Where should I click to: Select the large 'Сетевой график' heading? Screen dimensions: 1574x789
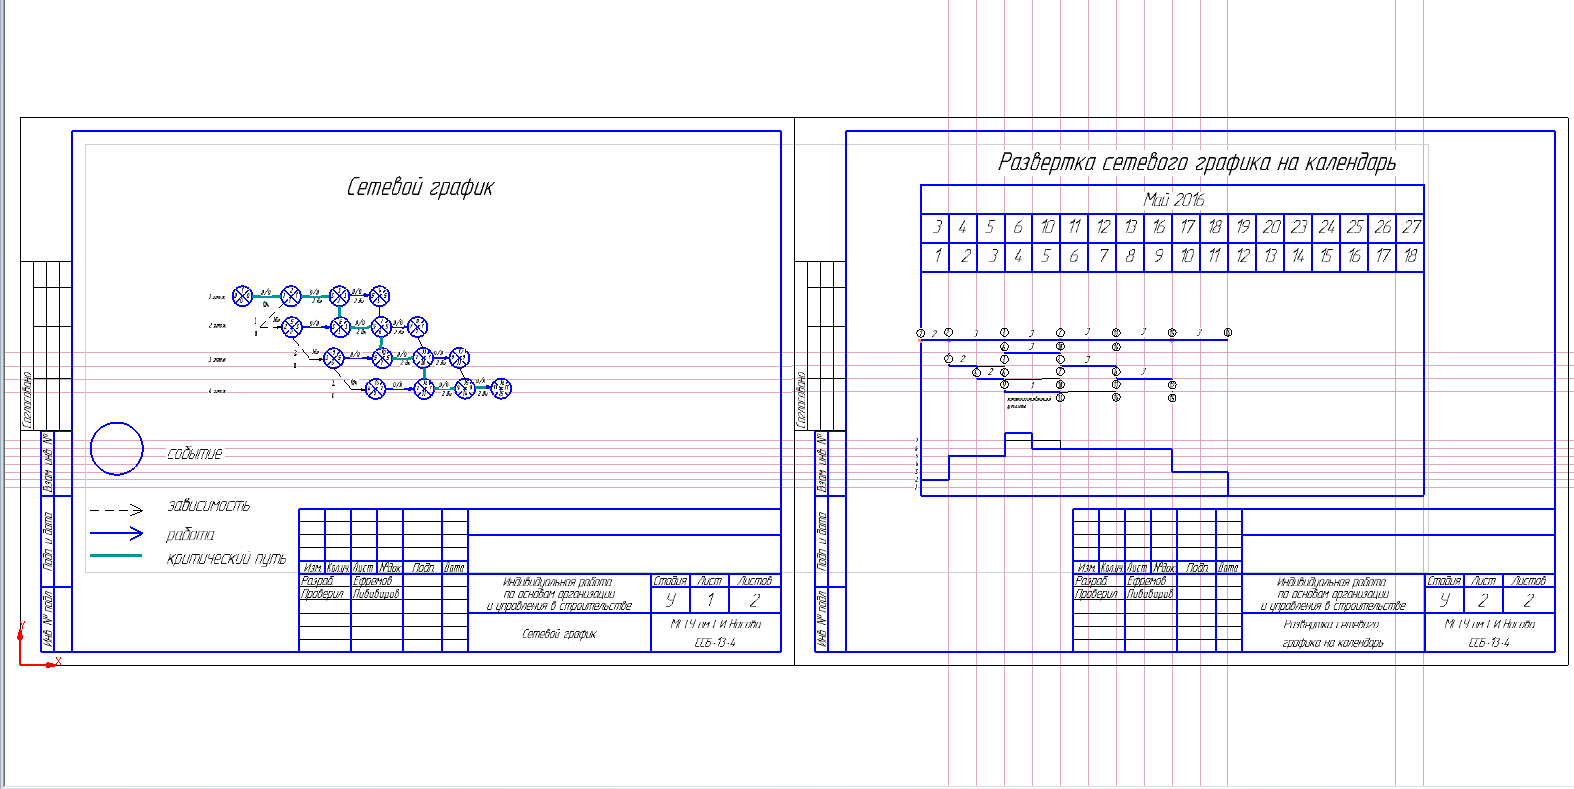[420, 187]
